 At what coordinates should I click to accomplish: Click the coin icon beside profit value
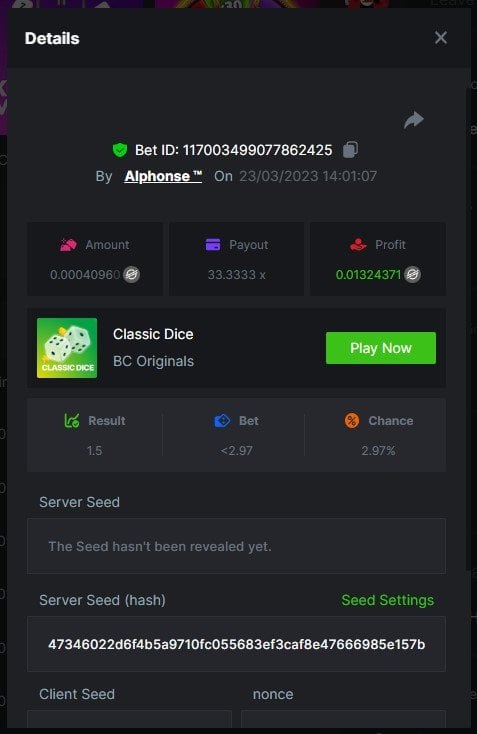(412, 274)
